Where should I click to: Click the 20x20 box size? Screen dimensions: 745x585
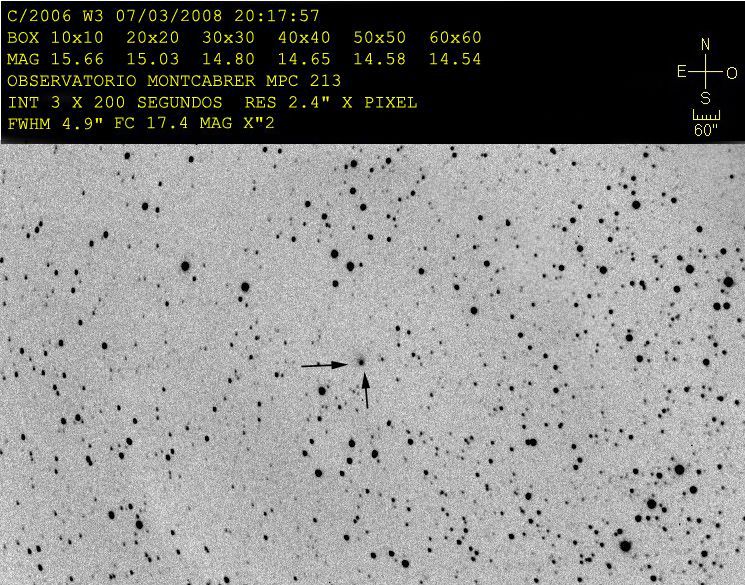(153, 38)
